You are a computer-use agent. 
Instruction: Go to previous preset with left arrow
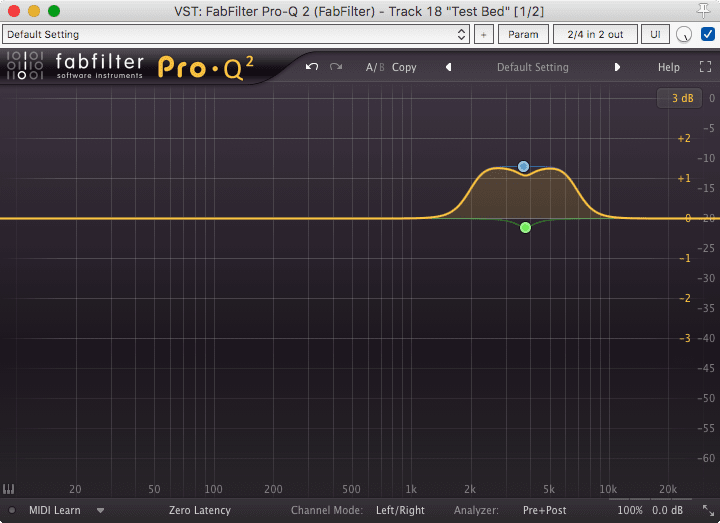coord(448,67)
